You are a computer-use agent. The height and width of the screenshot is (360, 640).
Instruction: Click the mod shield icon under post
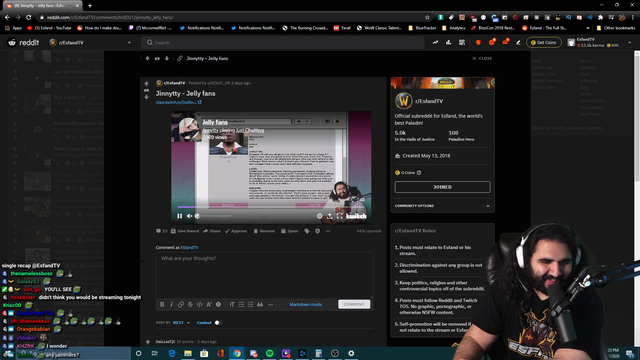pyautogui.click(x=318, y=231)
